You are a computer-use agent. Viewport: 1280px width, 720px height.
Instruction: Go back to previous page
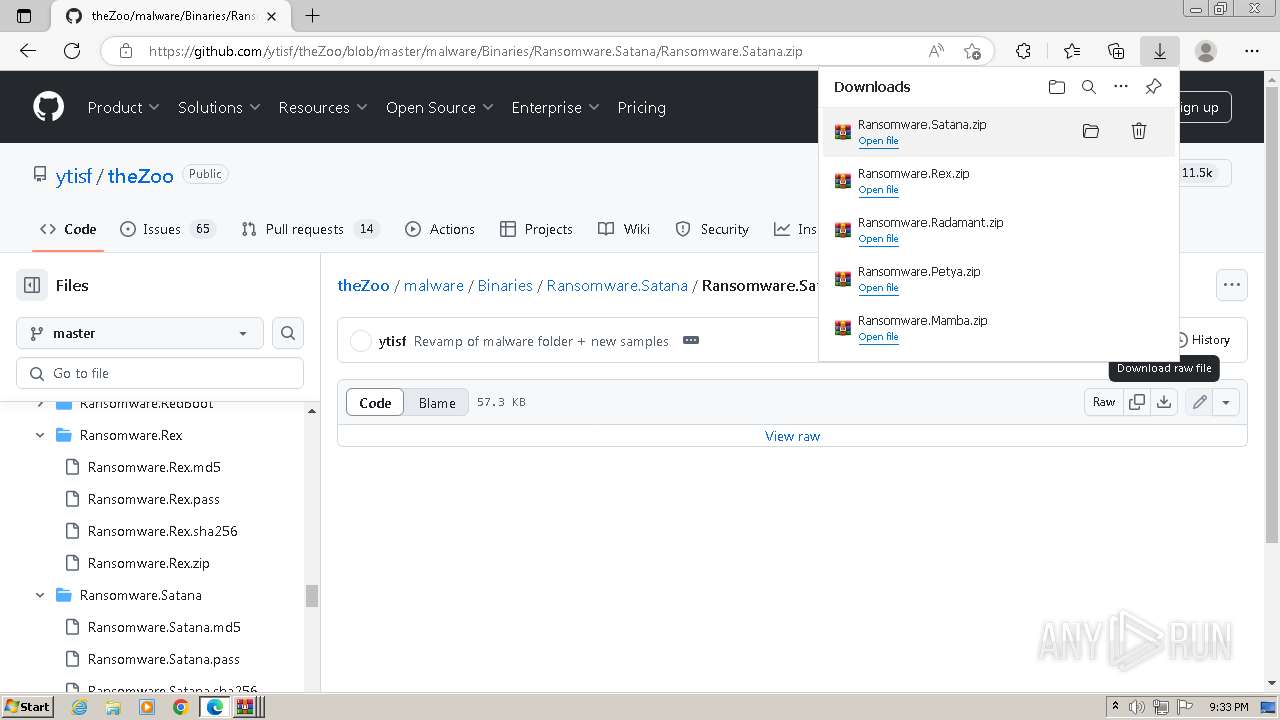(x=28, y=51)
